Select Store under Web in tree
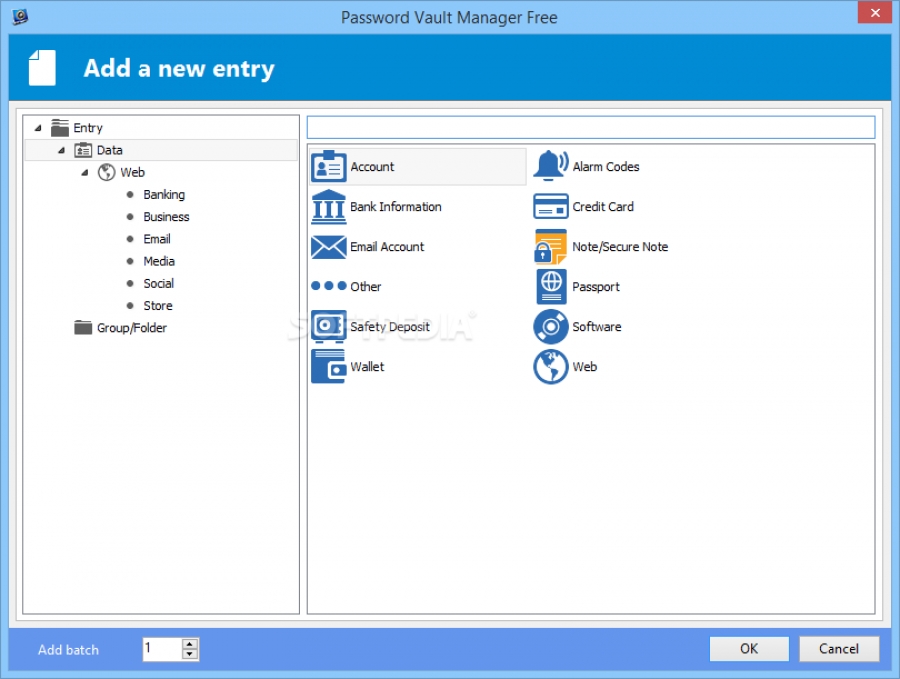The image size is (900, 679). (x=158, y=306)
